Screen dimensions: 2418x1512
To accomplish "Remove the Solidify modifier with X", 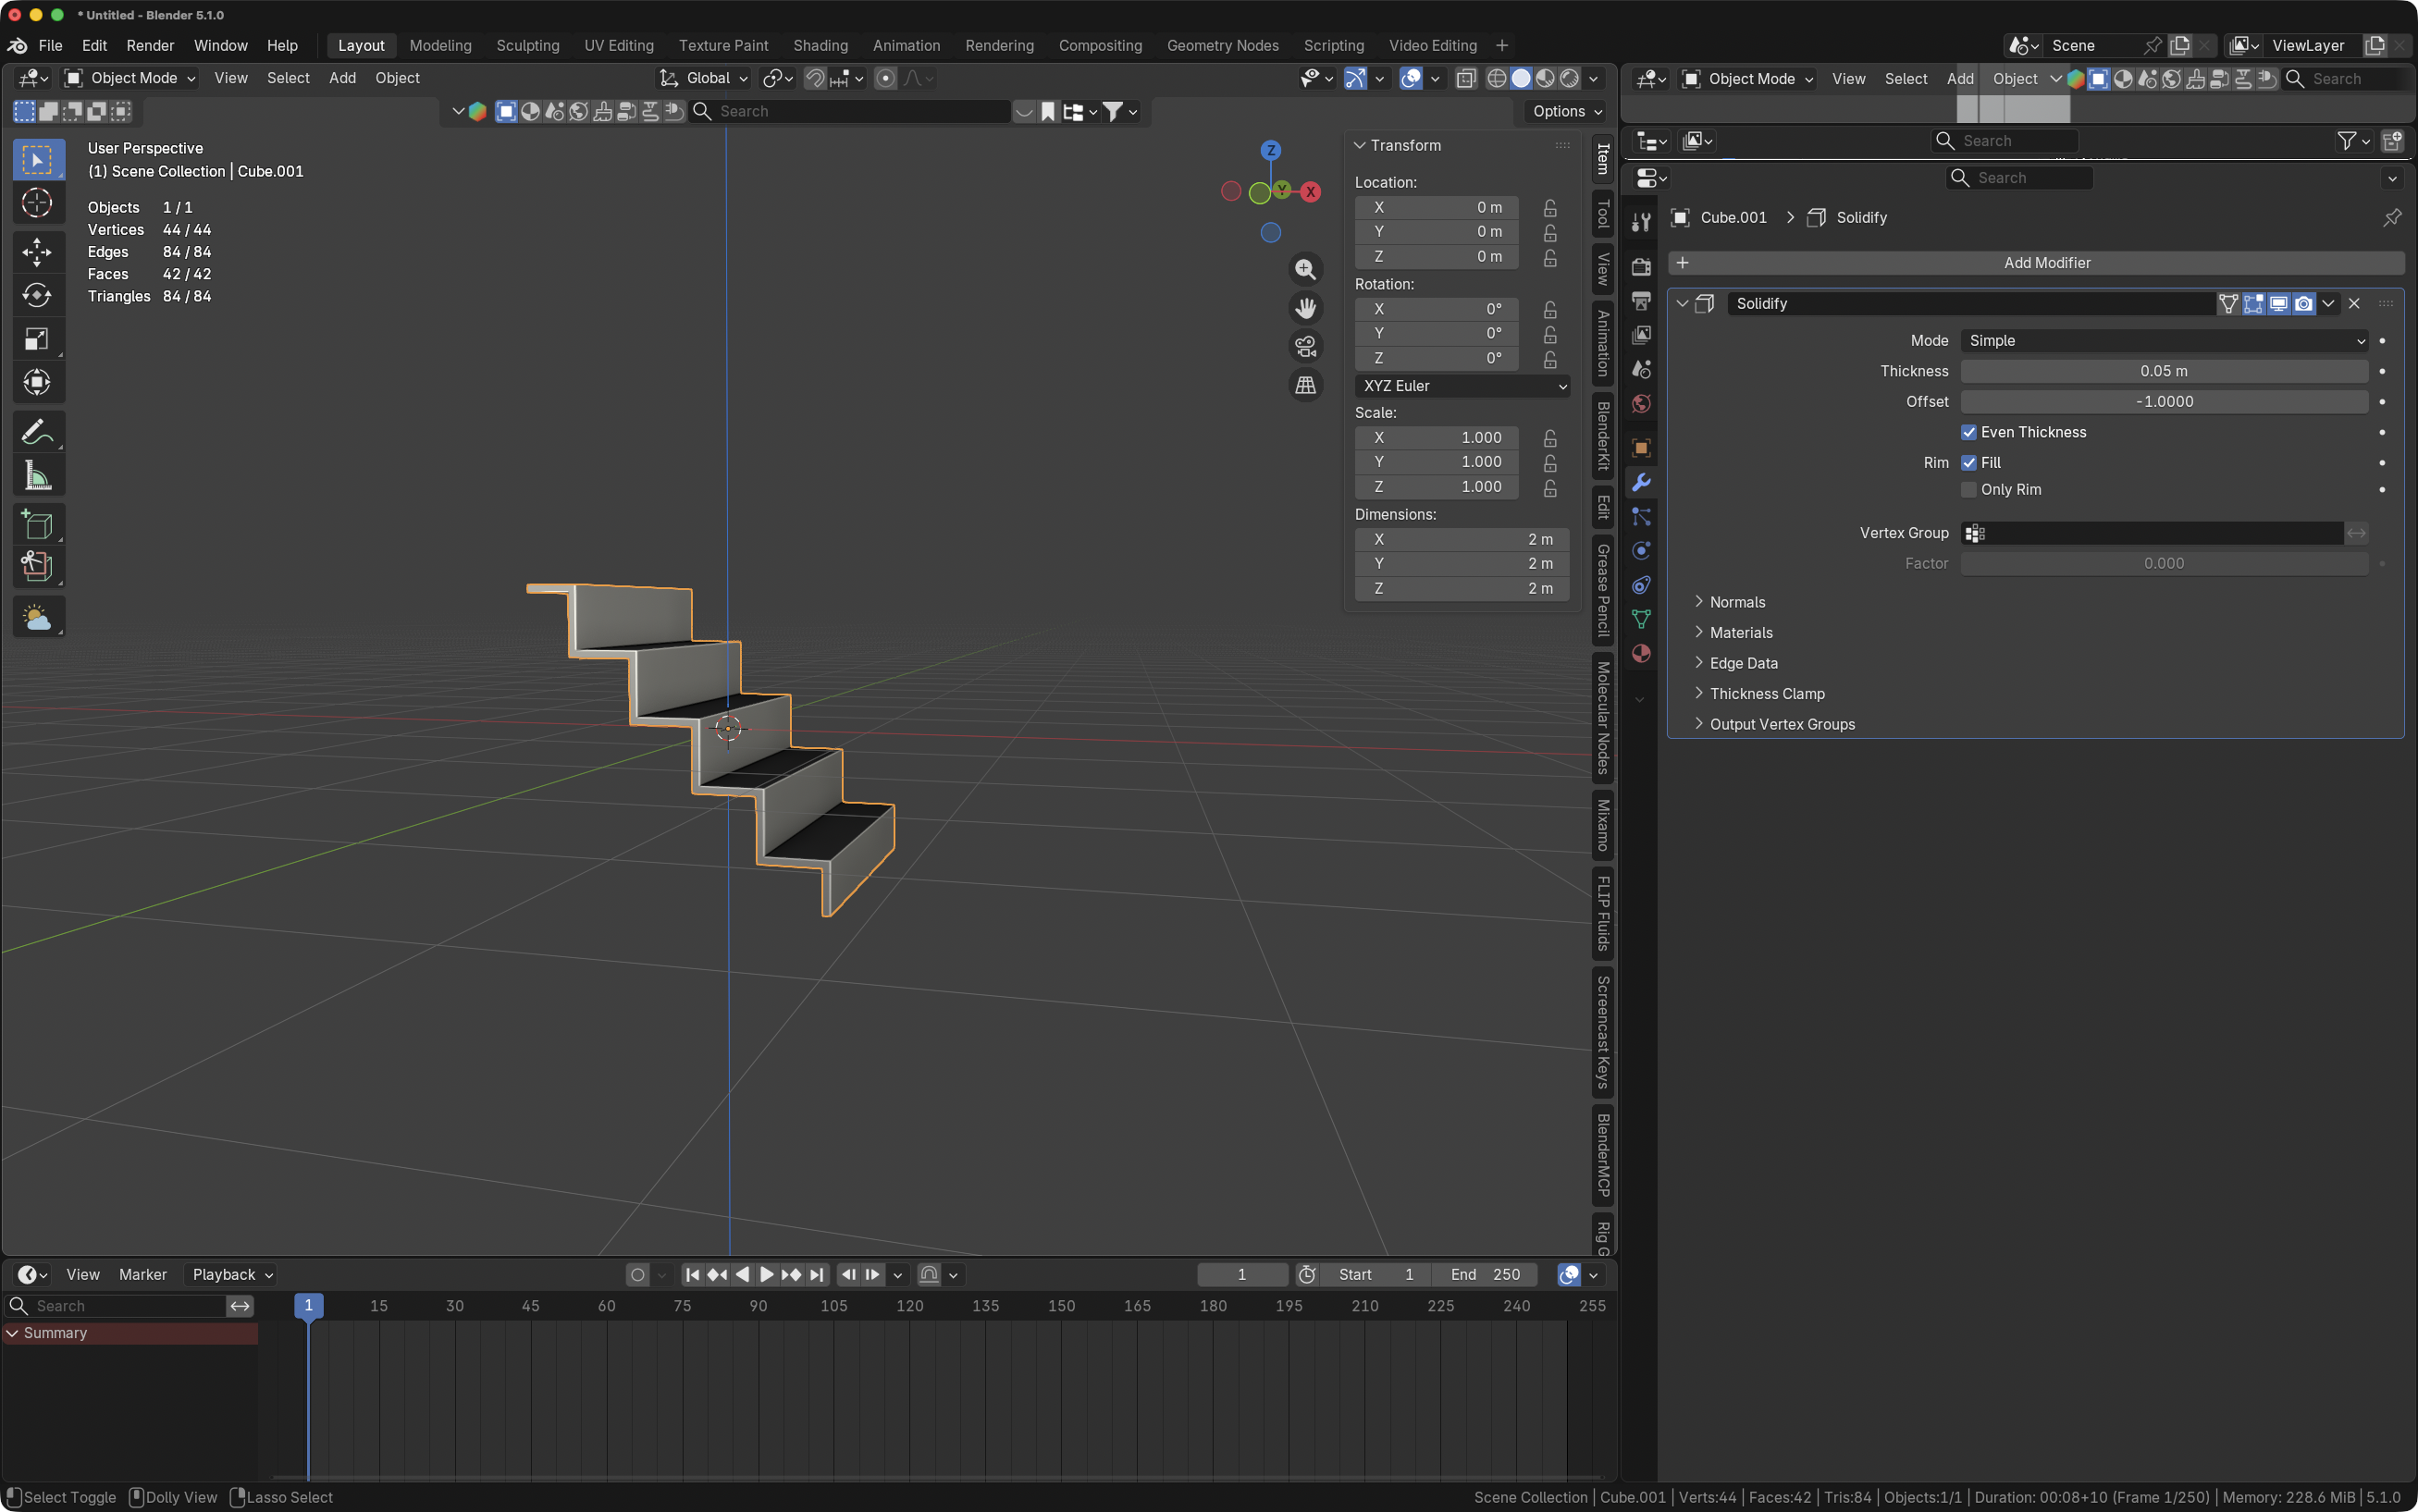I will (x=2354, y=303).
